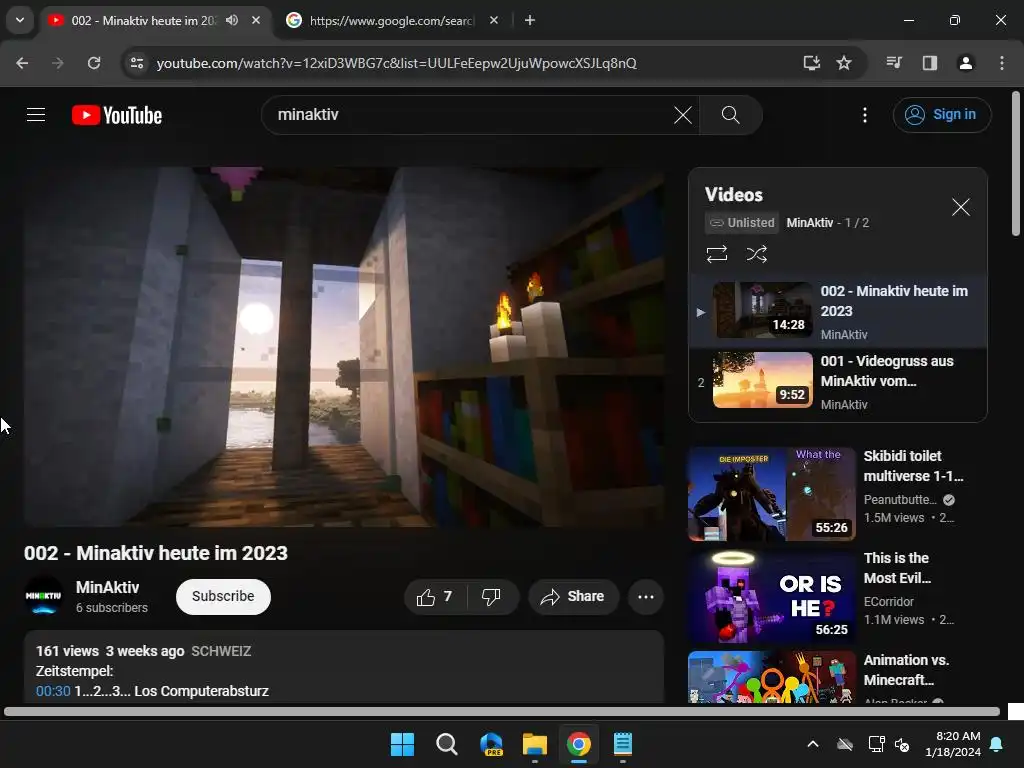
Task: Open the Windows Start menu
Action: pos(402,744)
